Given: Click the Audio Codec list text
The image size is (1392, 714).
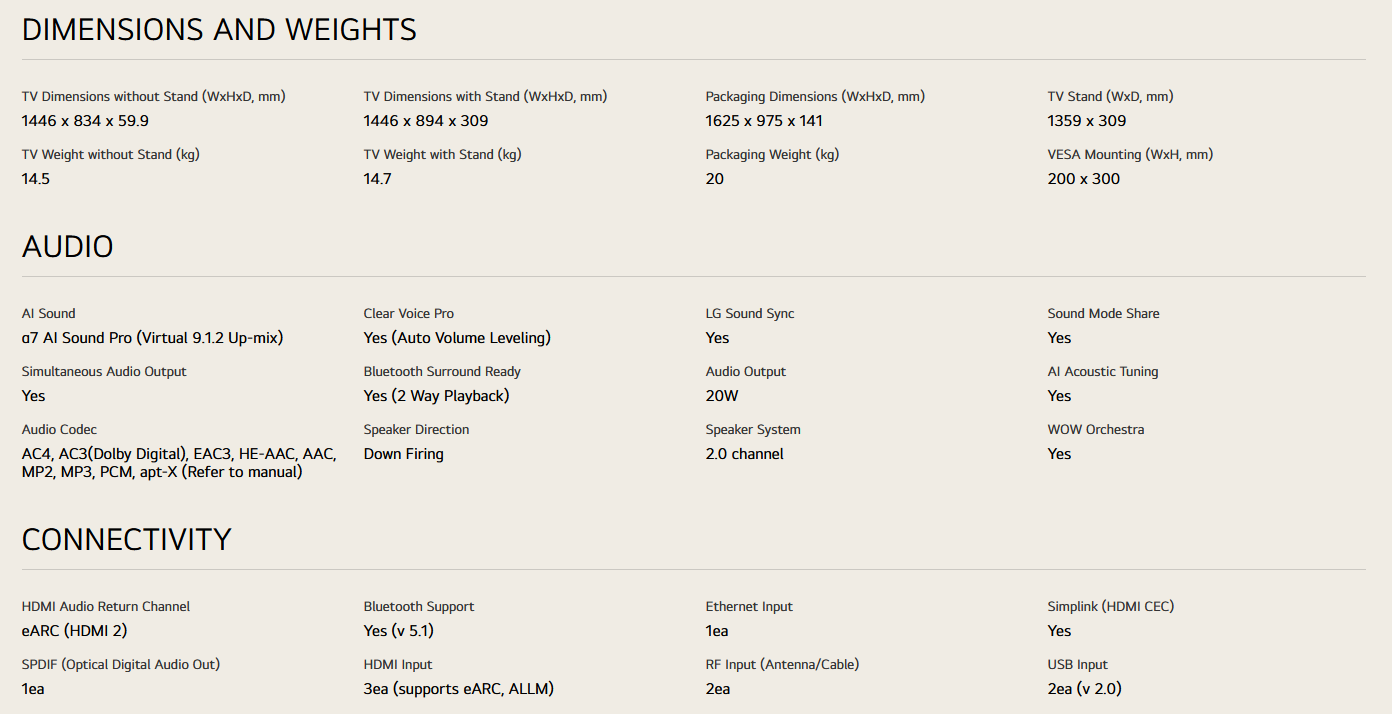Looking at the screenshot, I should (x=179, y=463).
